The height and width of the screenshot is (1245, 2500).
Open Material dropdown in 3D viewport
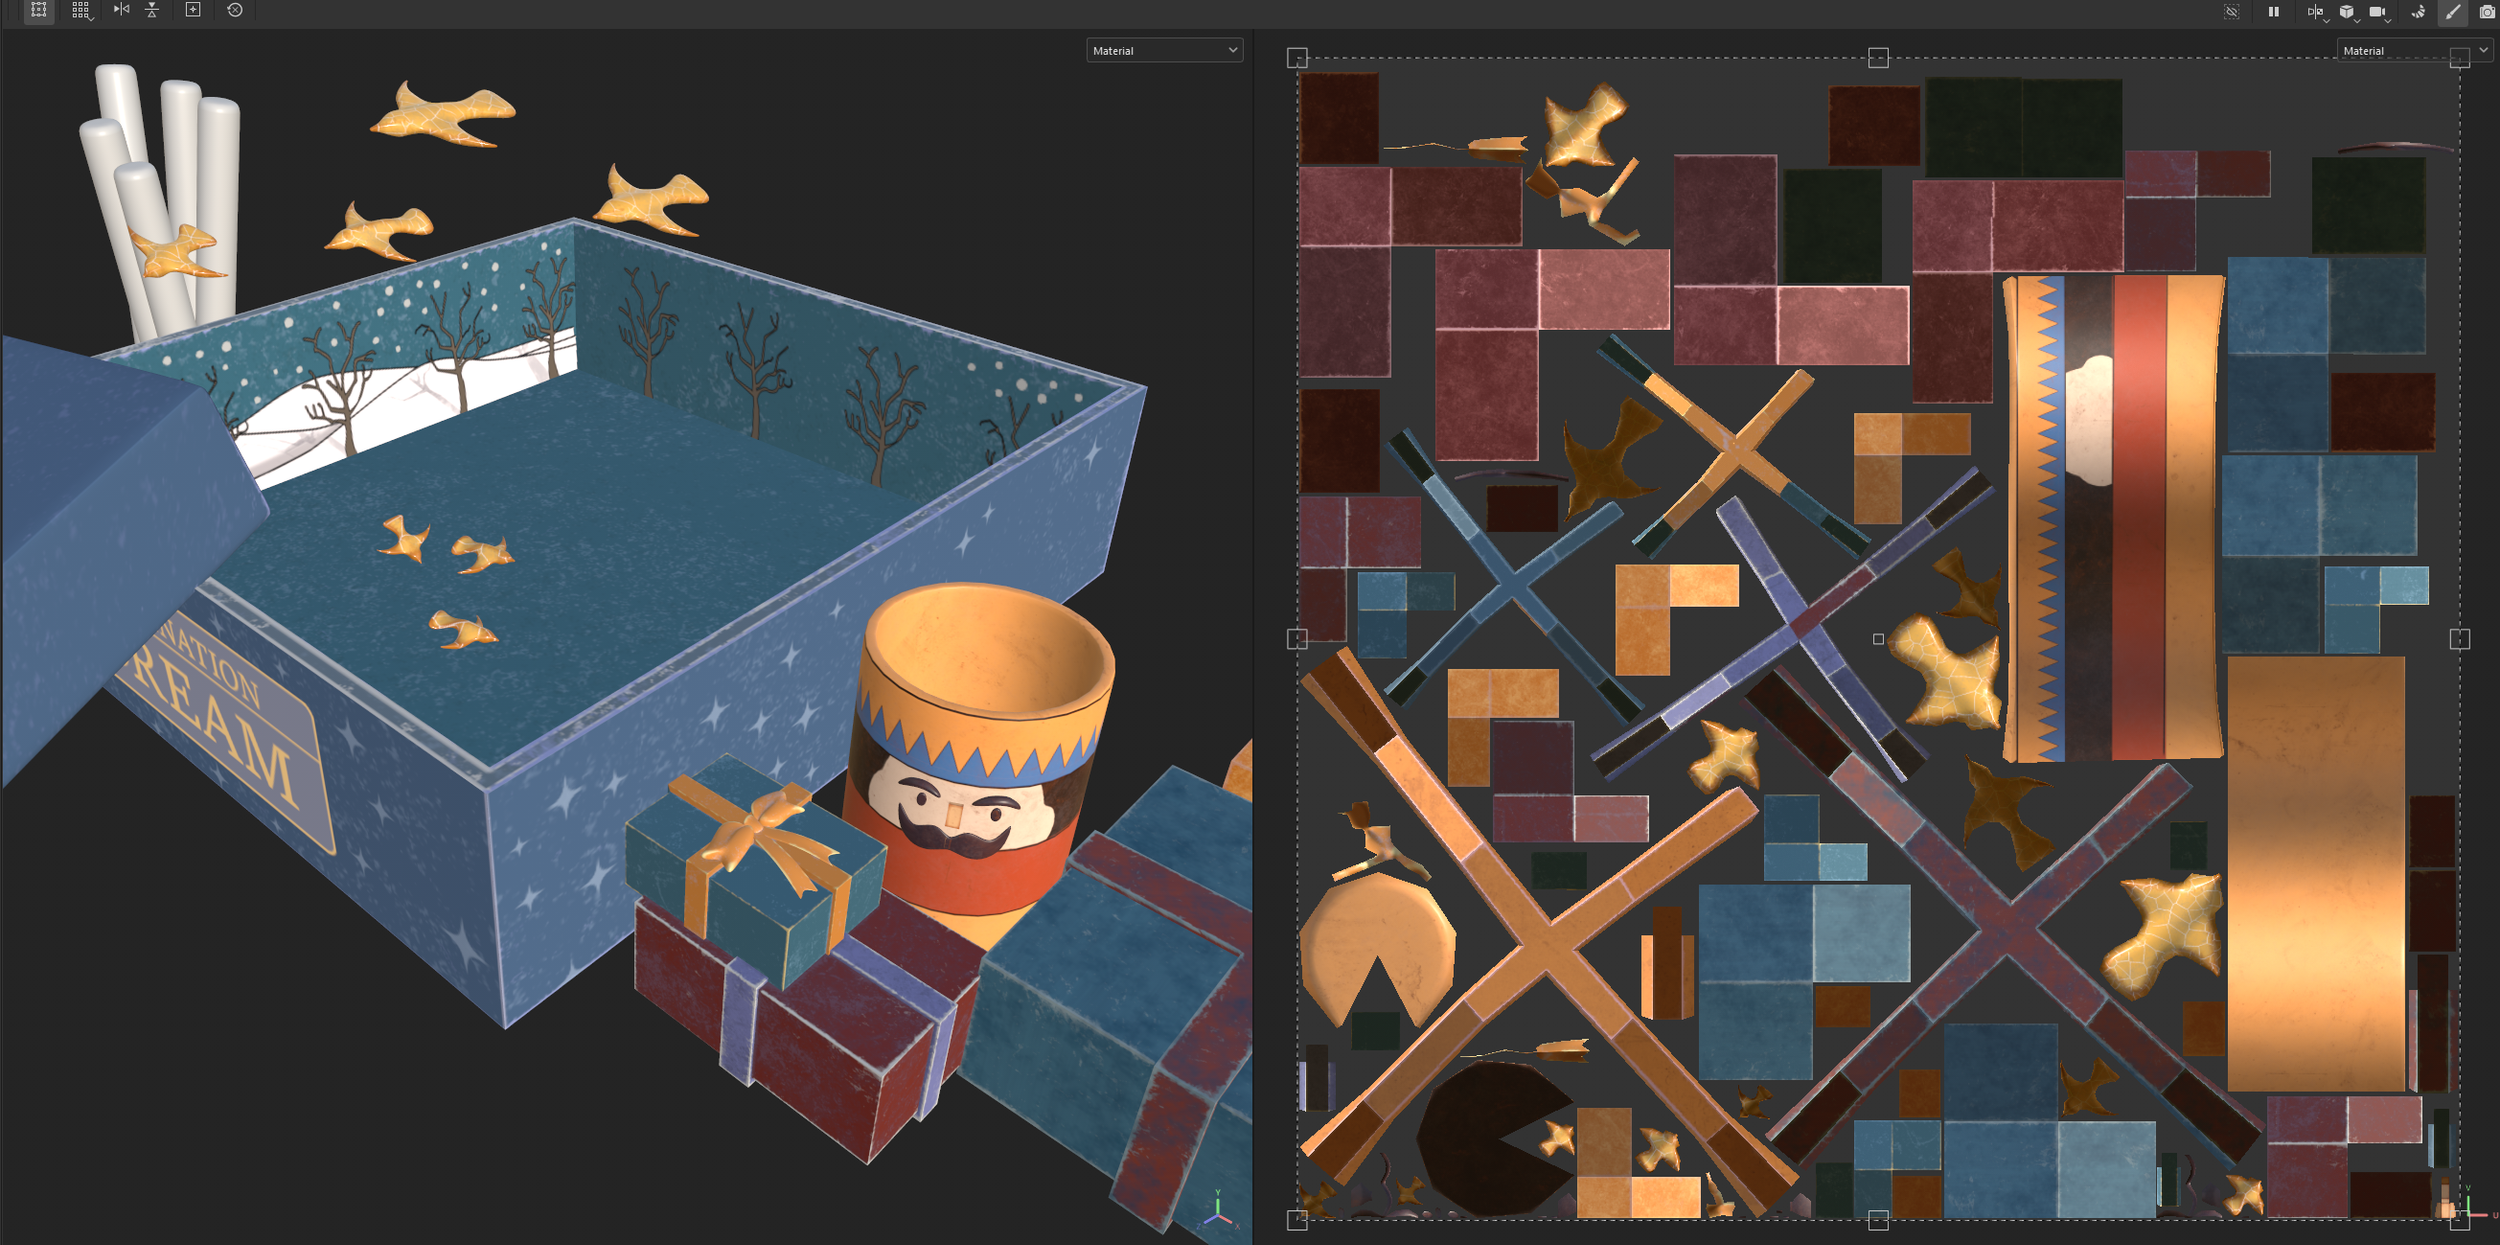(x=1164, y=50)
